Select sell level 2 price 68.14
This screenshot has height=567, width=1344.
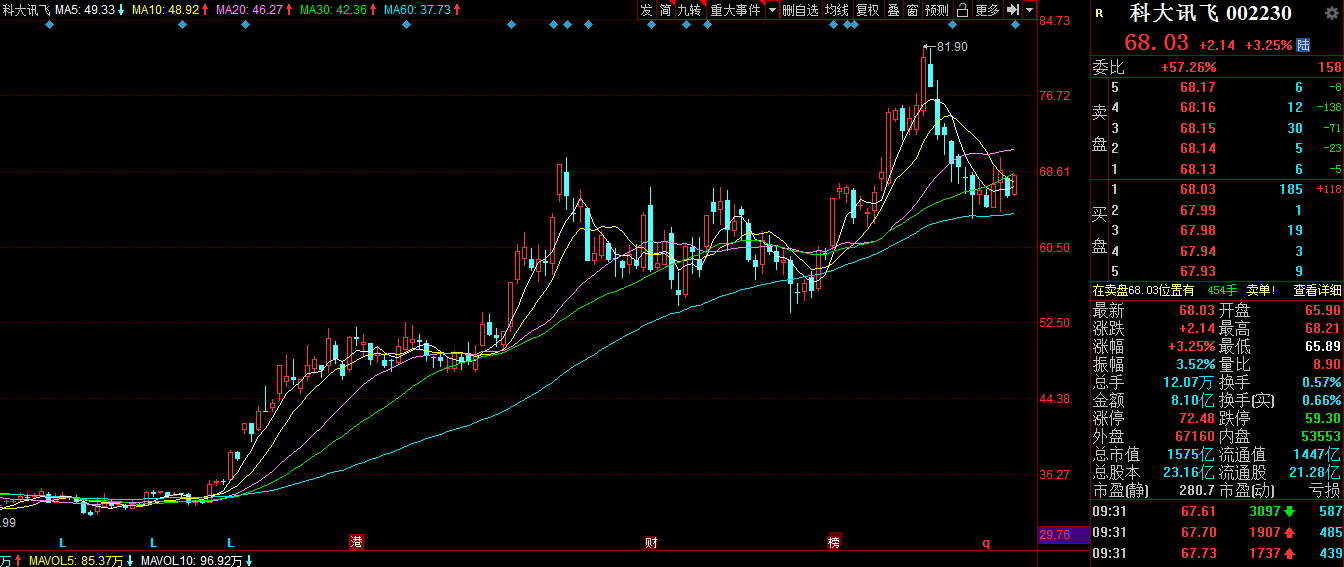click(x=1197, y=149)
